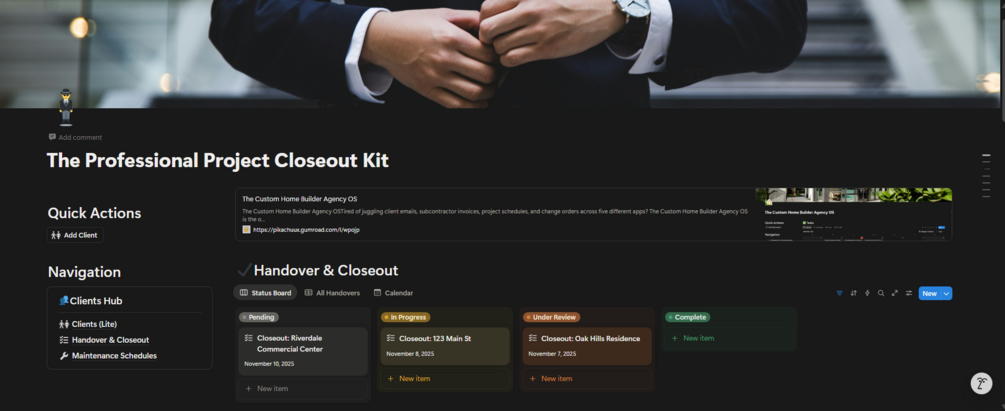Select the Status Board tab
The image size is (1005, 411).
(x=265, y=292)
